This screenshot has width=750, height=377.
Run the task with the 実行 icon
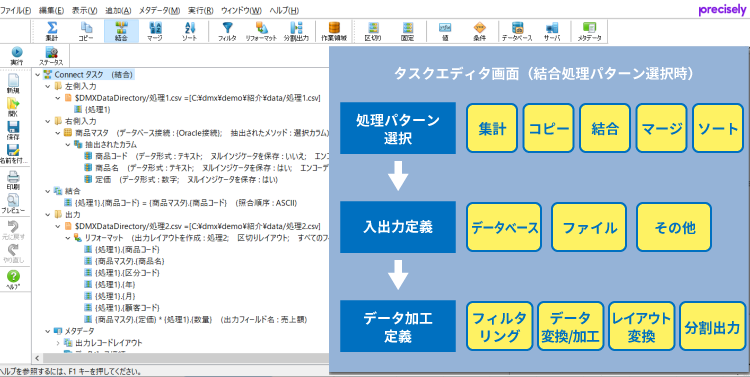tap(17, 56)
